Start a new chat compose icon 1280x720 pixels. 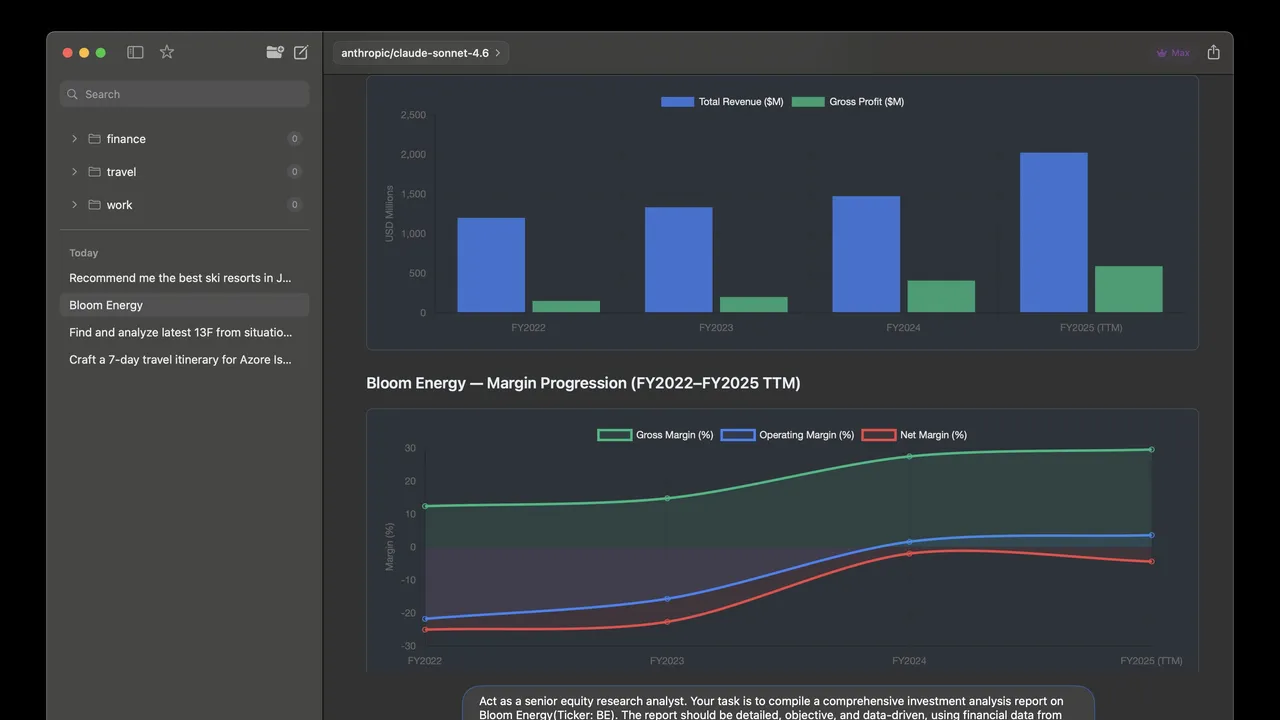tap(301, 52)
